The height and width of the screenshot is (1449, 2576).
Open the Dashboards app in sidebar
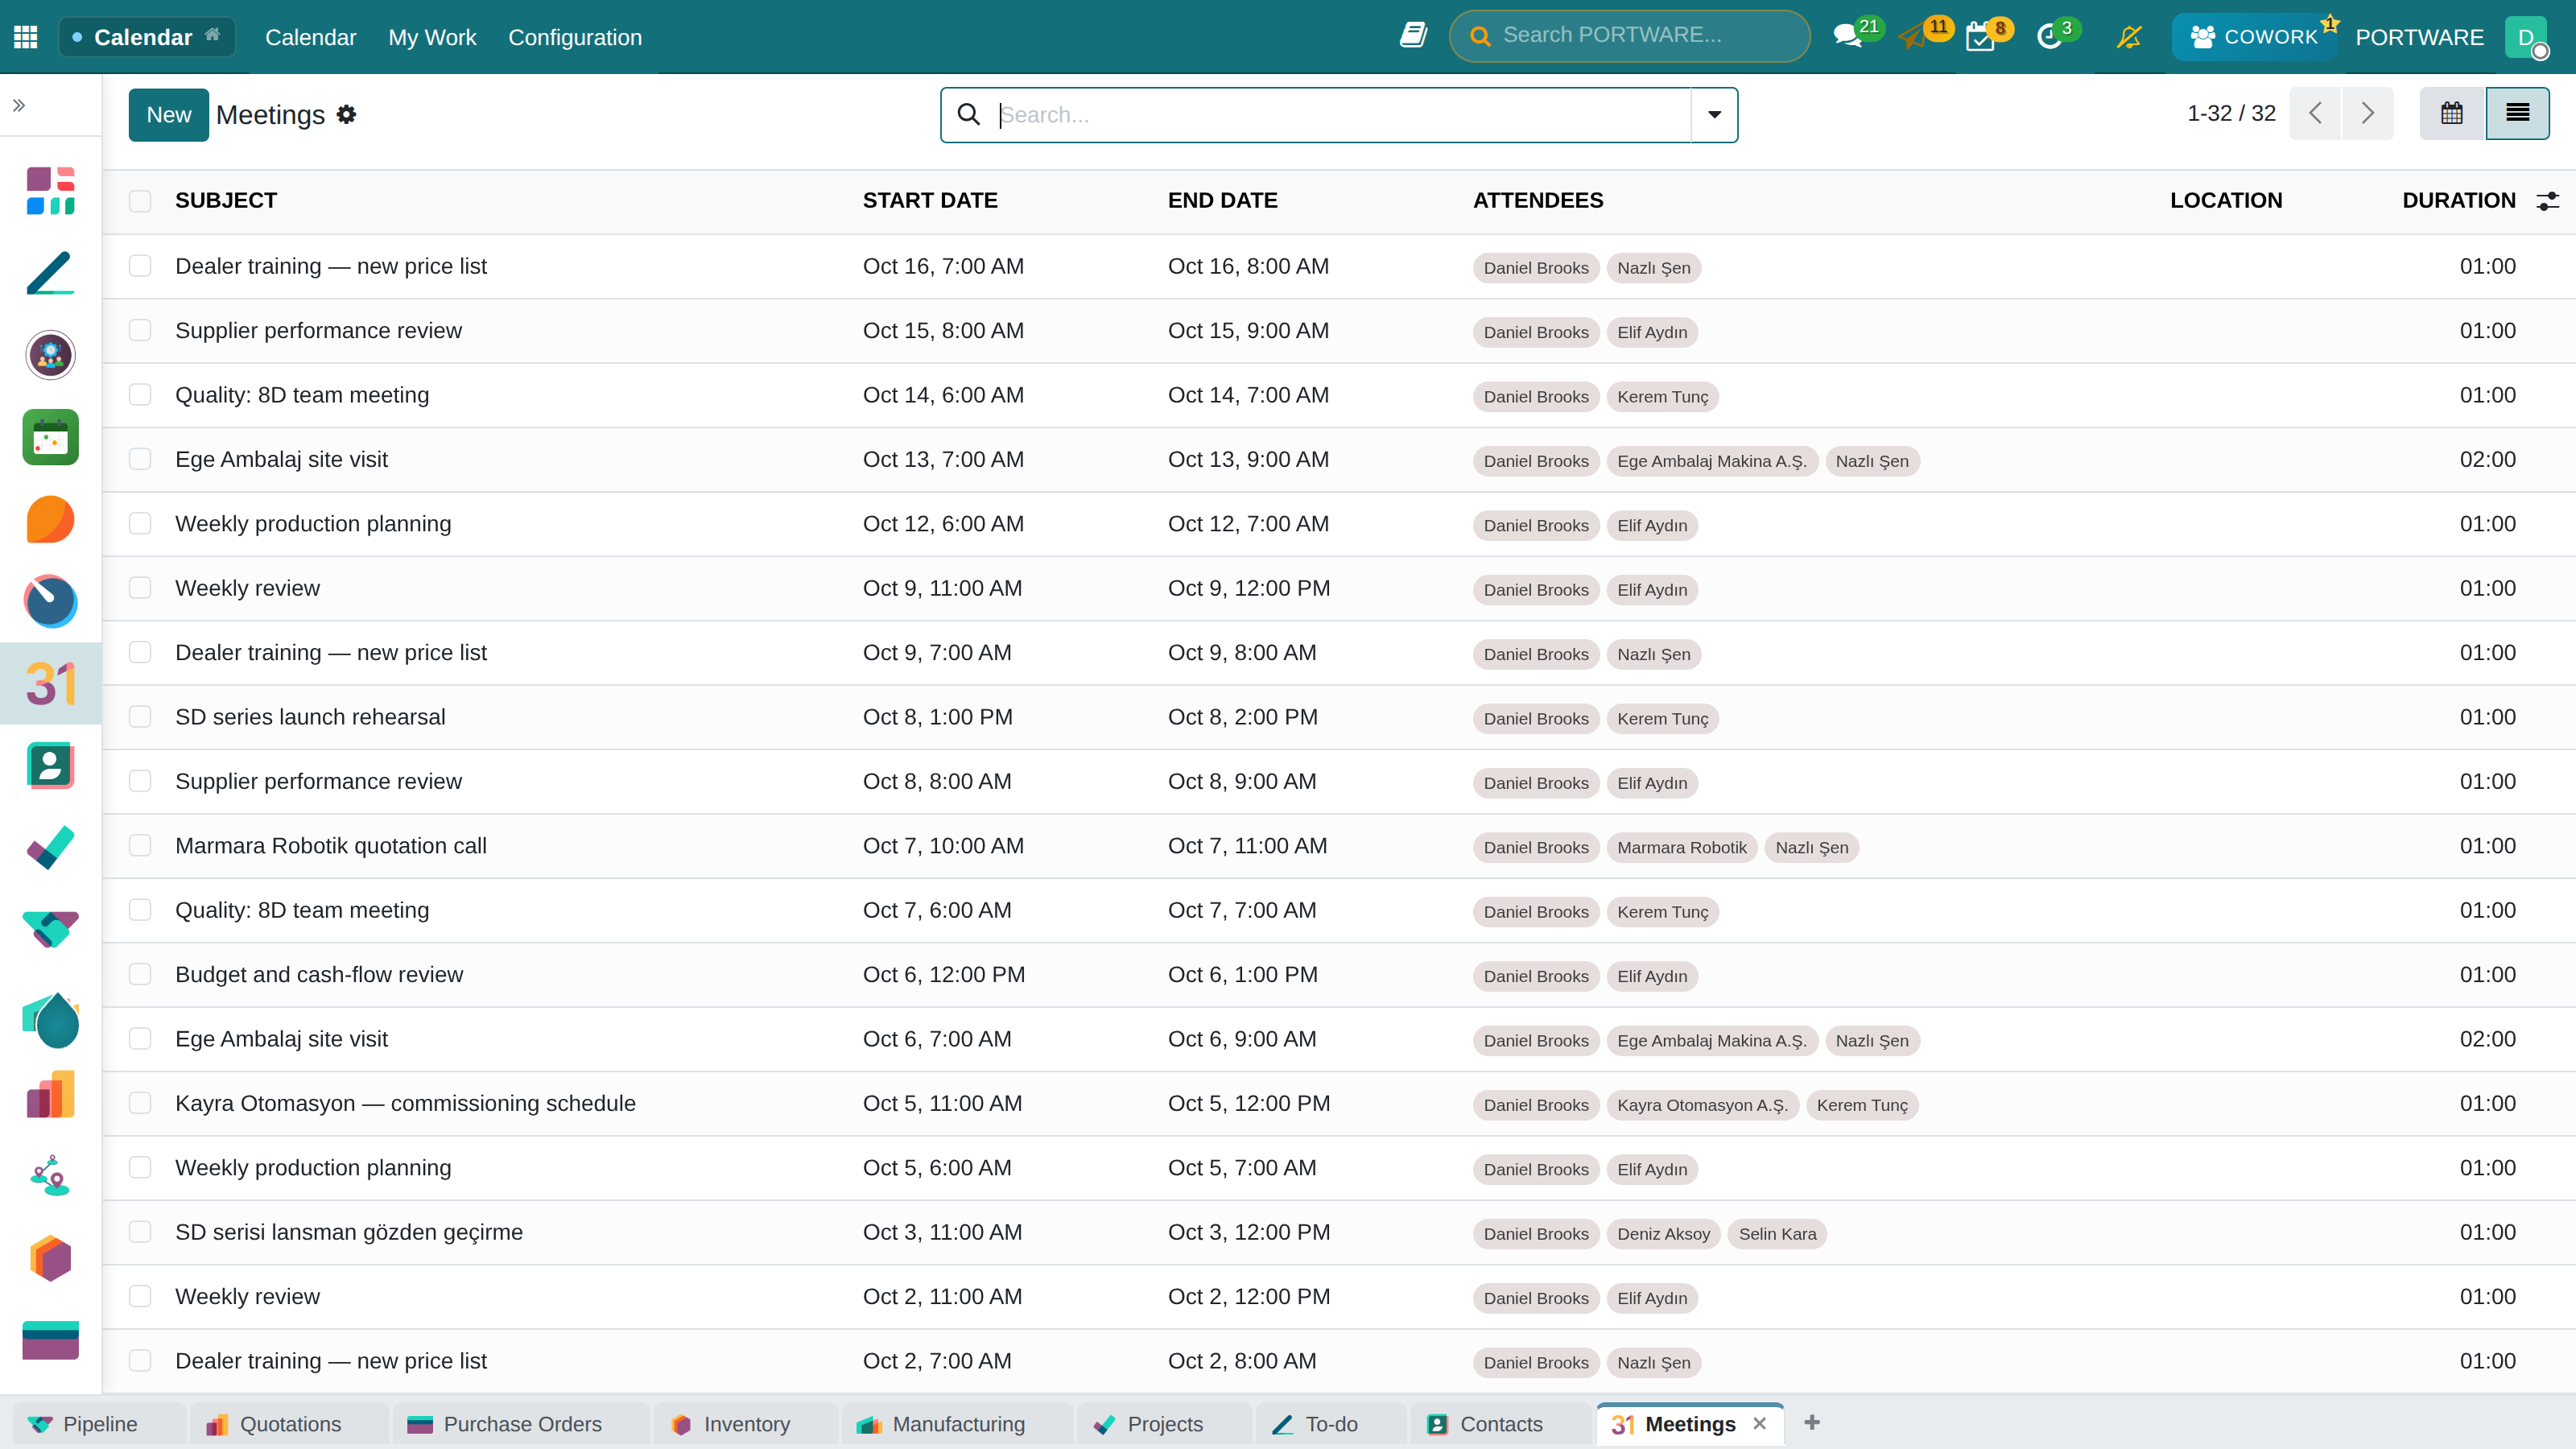point(50,190)
